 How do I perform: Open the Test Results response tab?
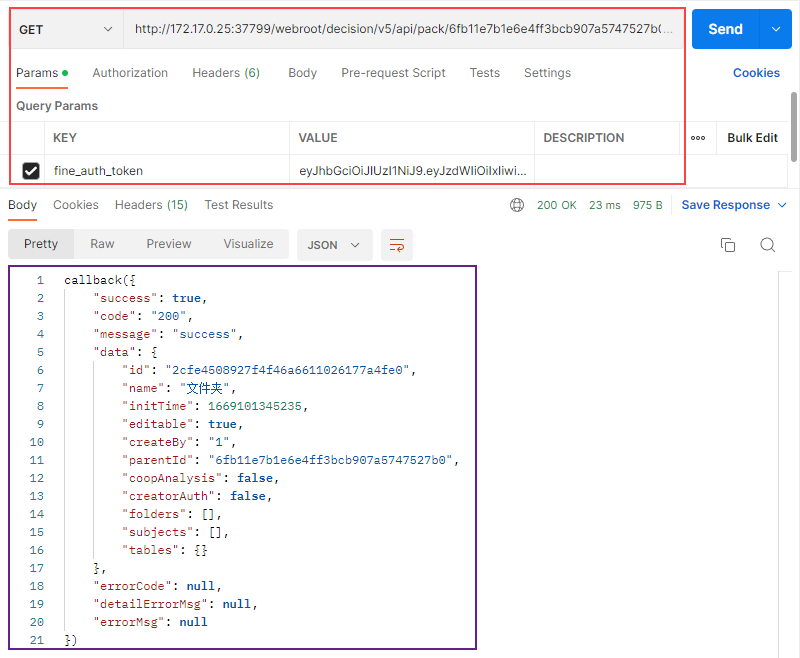tap(239, 205)
